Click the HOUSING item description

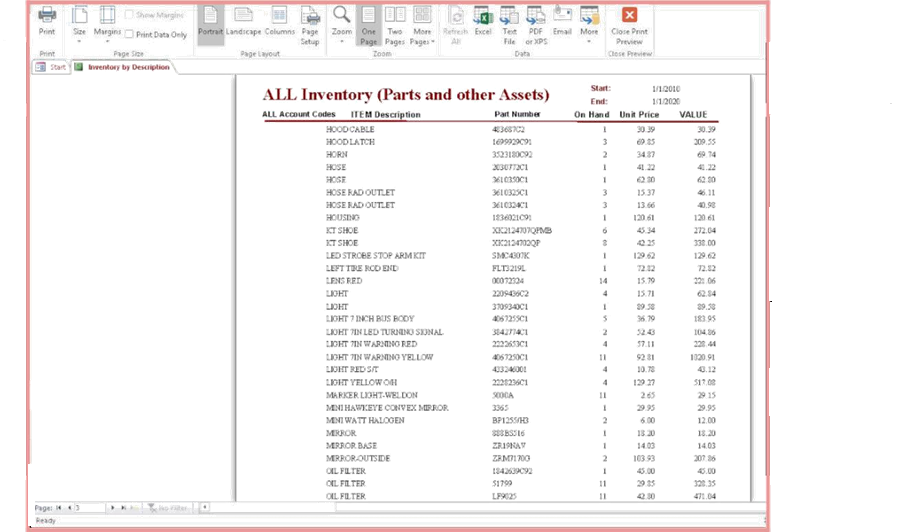pyautogui.click(x=343, y=218)
